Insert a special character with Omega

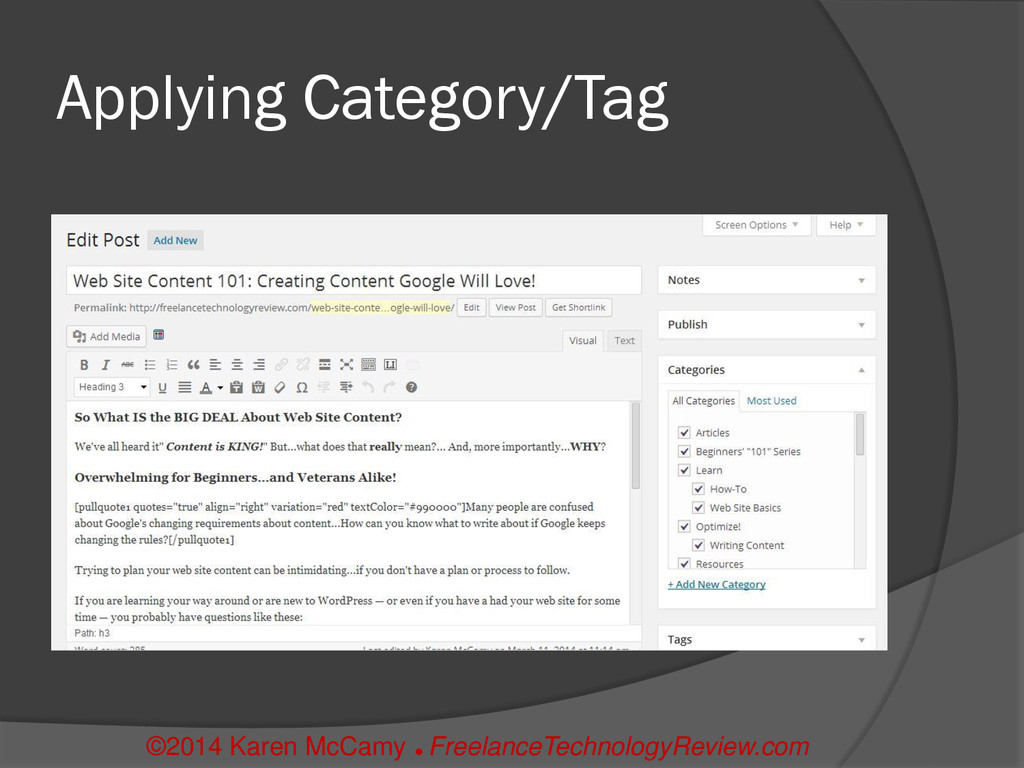point(302,387)
